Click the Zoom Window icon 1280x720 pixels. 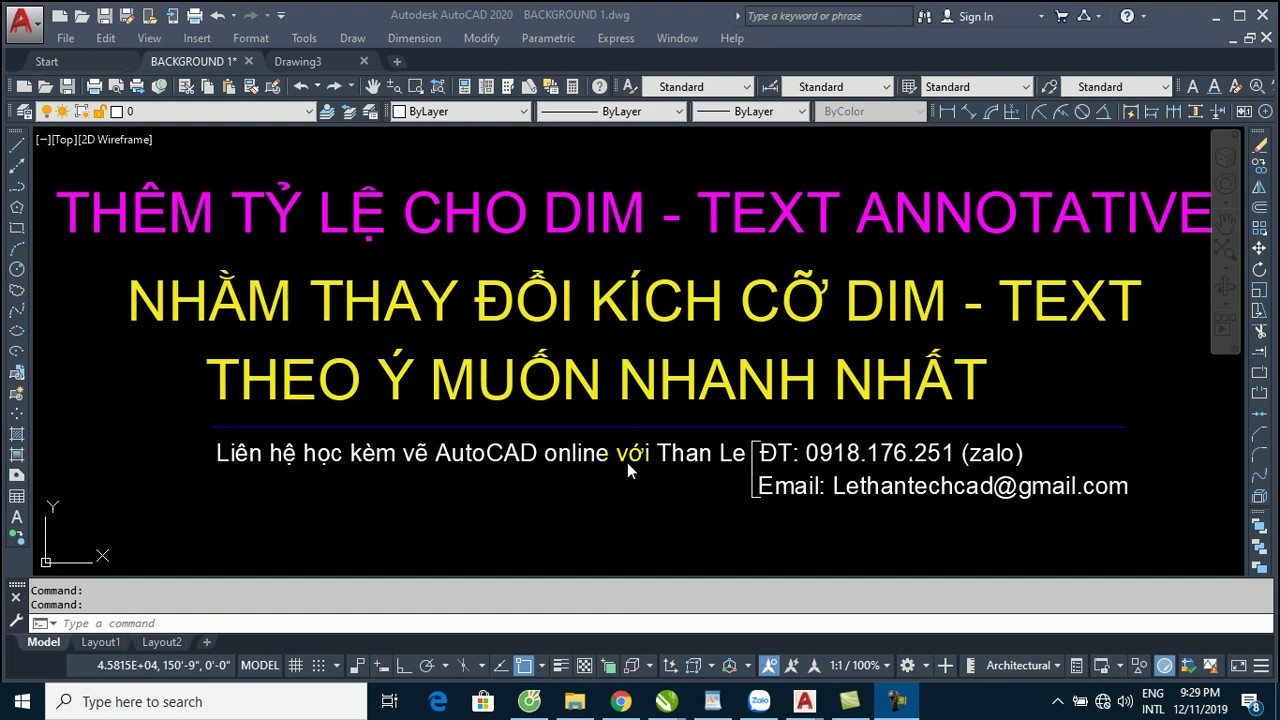(x=416, y=86)
